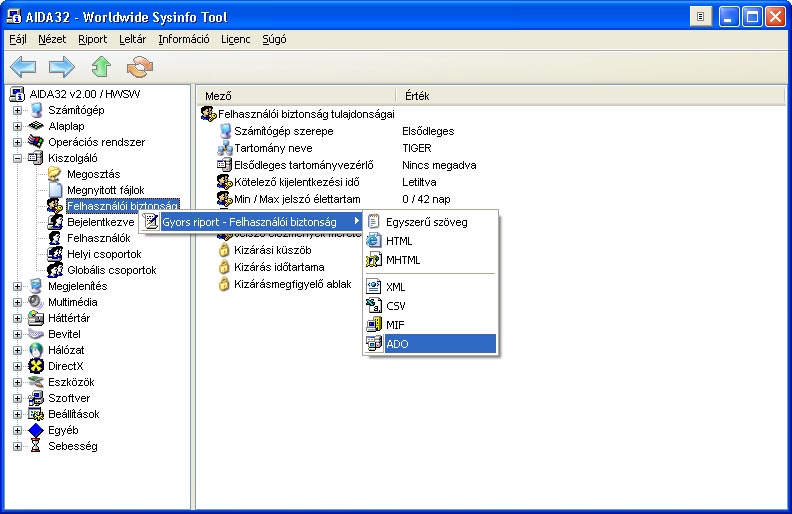Choose XML report format
Image resolution: width=792 pixels, height=514 pixels.
(430, 287)
